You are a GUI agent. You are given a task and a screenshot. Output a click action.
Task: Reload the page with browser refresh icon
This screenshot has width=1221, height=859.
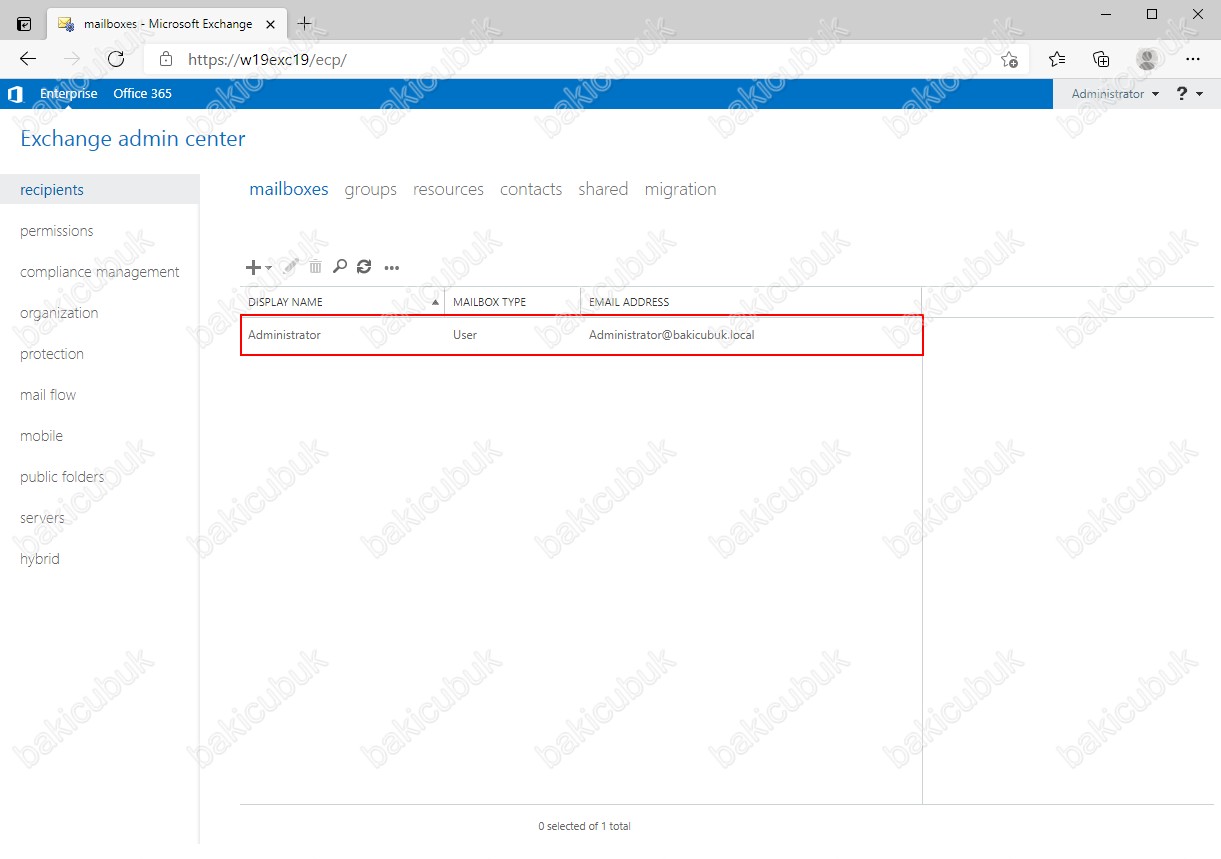click(116, 59)
